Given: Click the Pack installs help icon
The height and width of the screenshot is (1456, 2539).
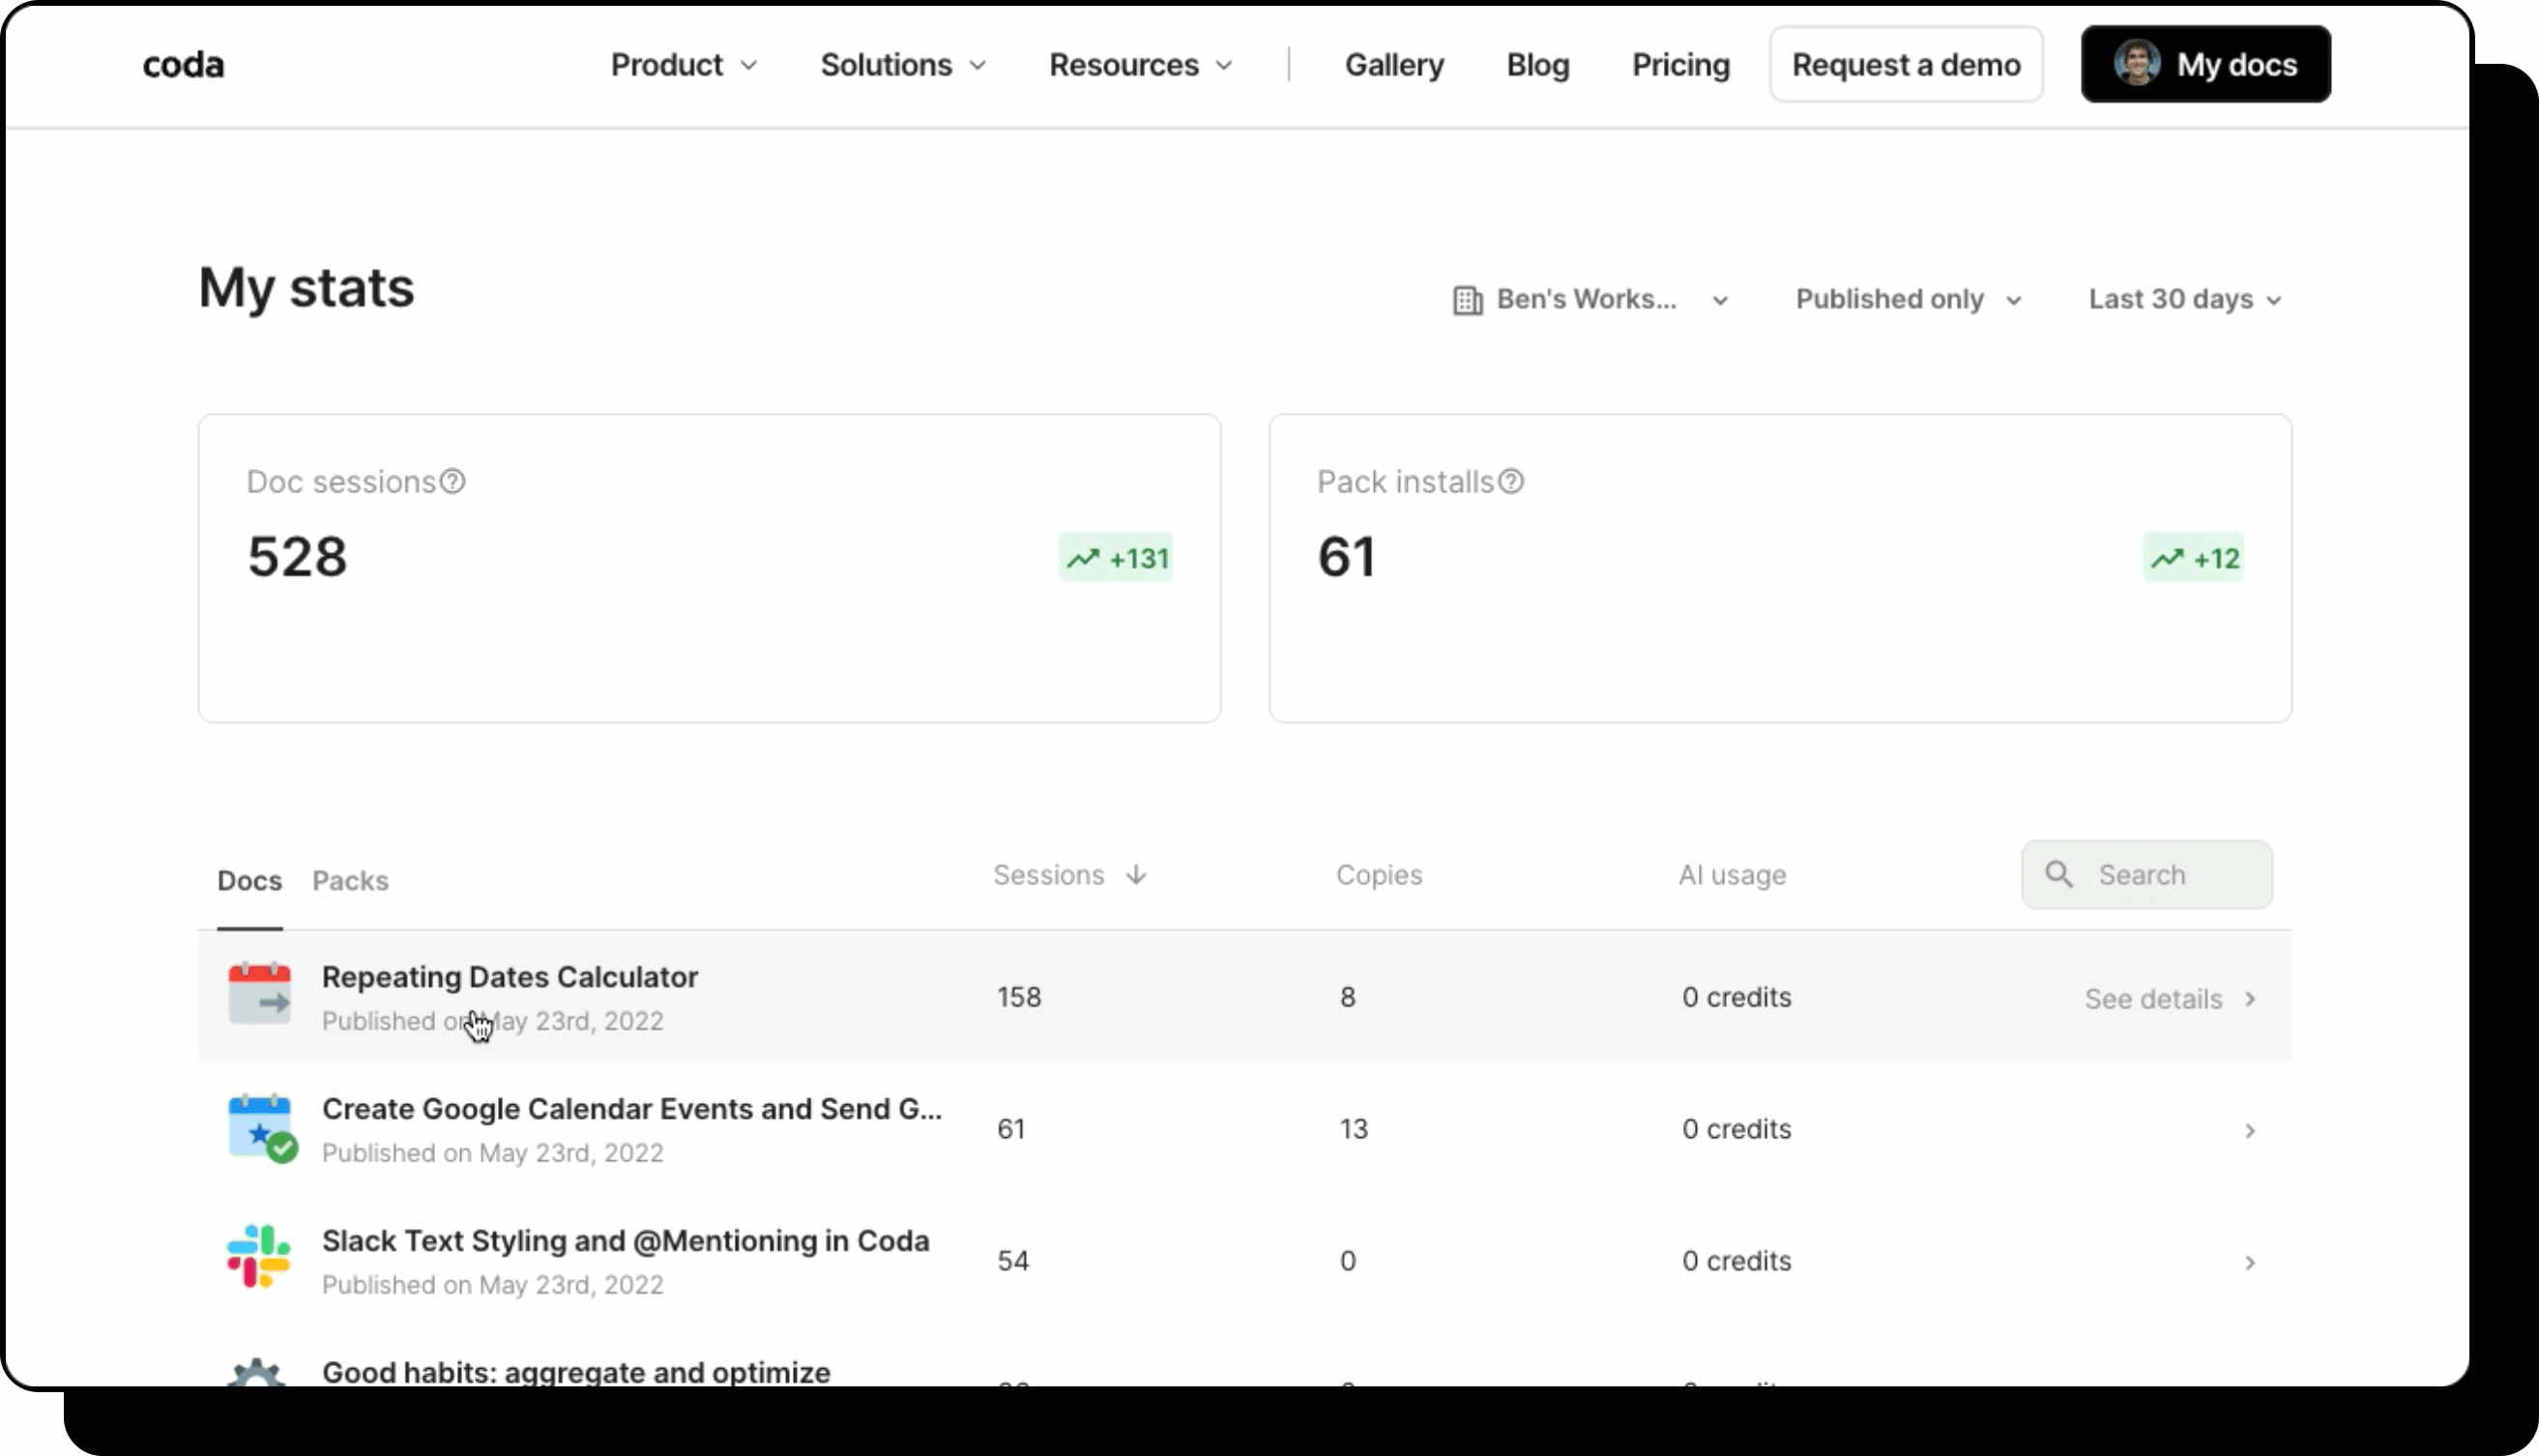Looking at the screenshot, I should (1511, 482).
